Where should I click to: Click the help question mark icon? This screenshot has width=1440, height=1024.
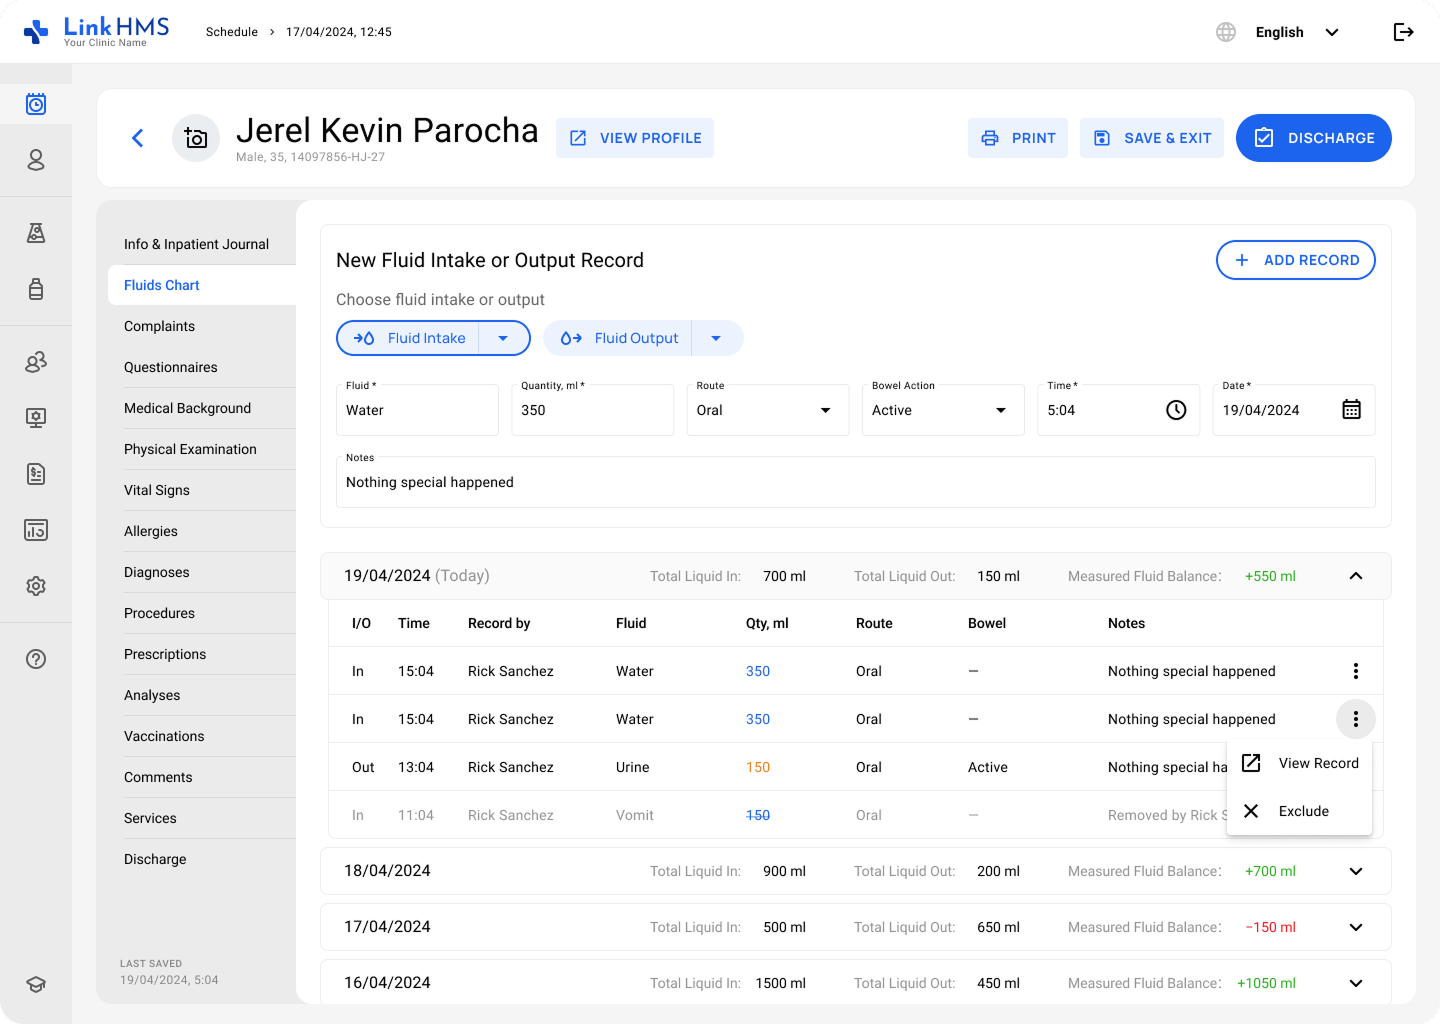tap(36, 659)
